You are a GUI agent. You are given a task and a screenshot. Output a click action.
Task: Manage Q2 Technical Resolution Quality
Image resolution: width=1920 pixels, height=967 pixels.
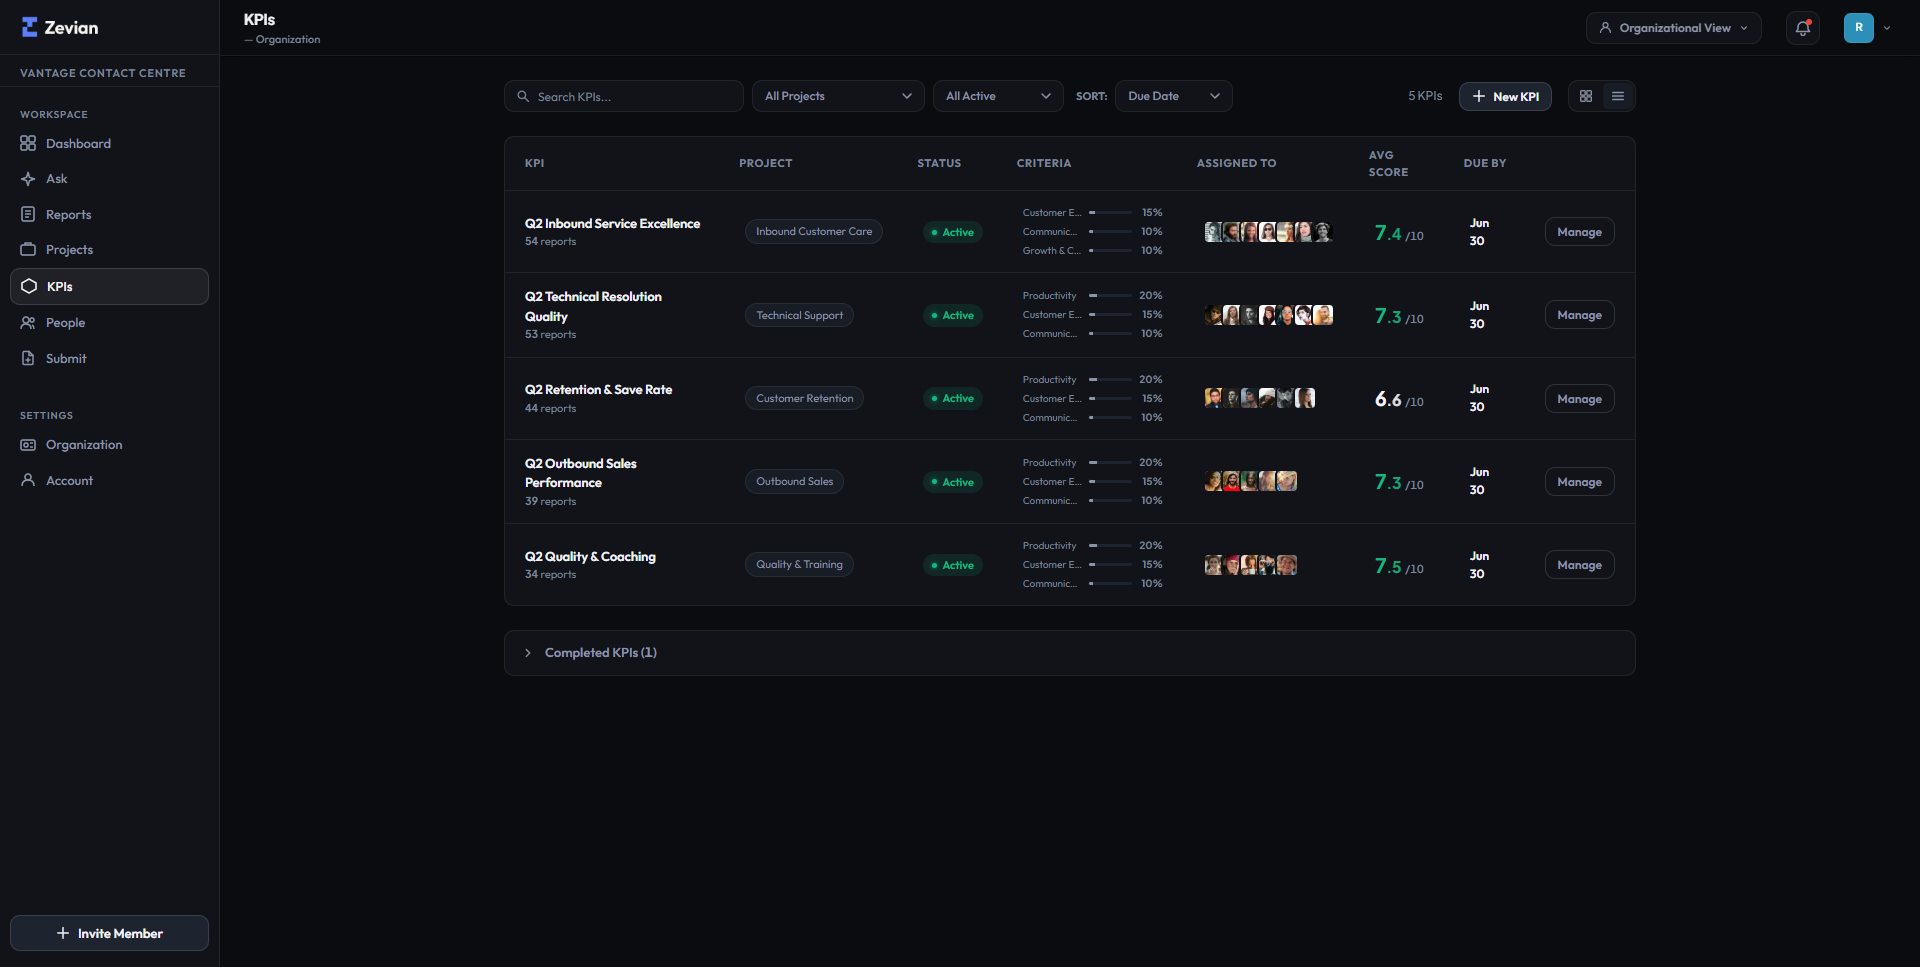coord(1579,315)
